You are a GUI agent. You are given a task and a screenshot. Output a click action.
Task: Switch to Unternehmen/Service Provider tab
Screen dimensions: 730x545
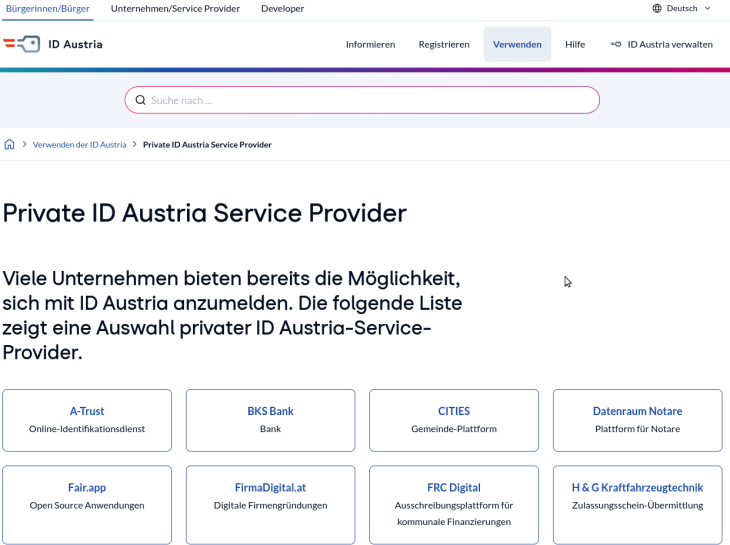point(175,8)
